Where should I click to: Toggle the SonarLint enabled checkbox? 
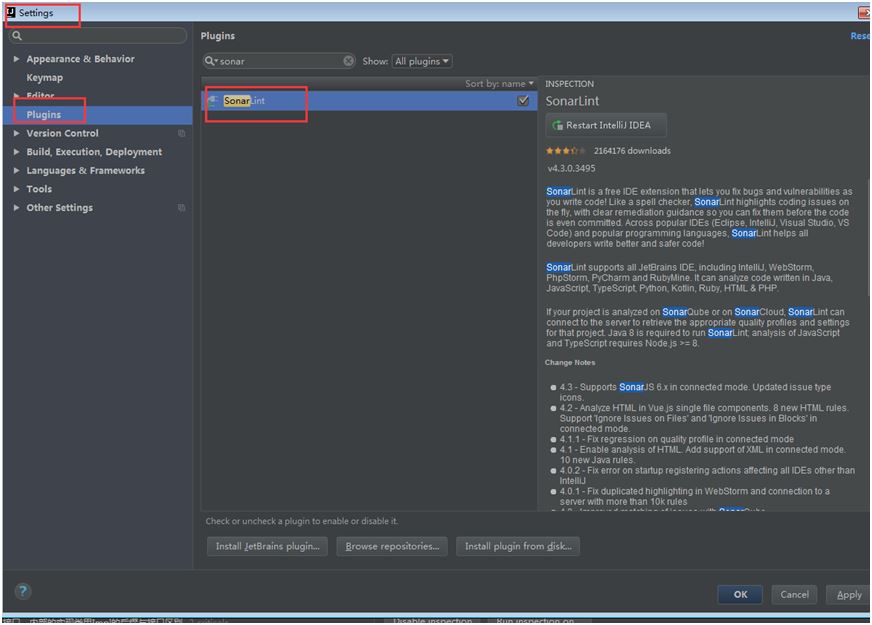523,101
